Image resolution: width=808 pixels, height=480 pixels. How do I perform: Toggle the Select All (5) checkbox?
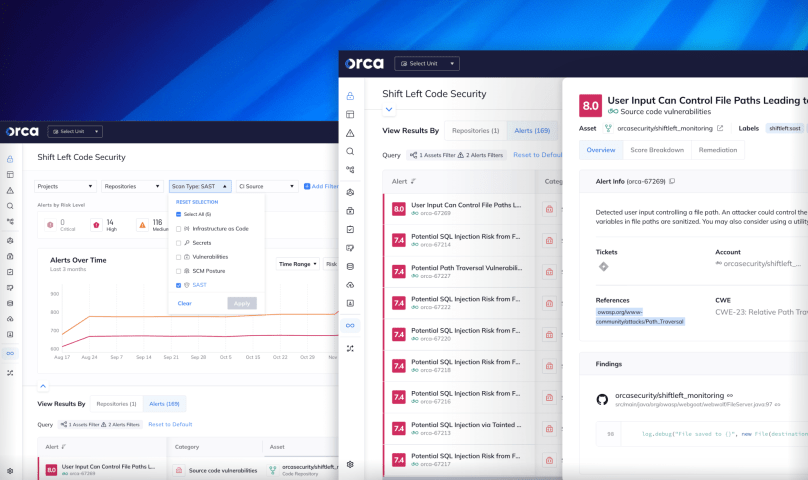(x=179, y=214)
